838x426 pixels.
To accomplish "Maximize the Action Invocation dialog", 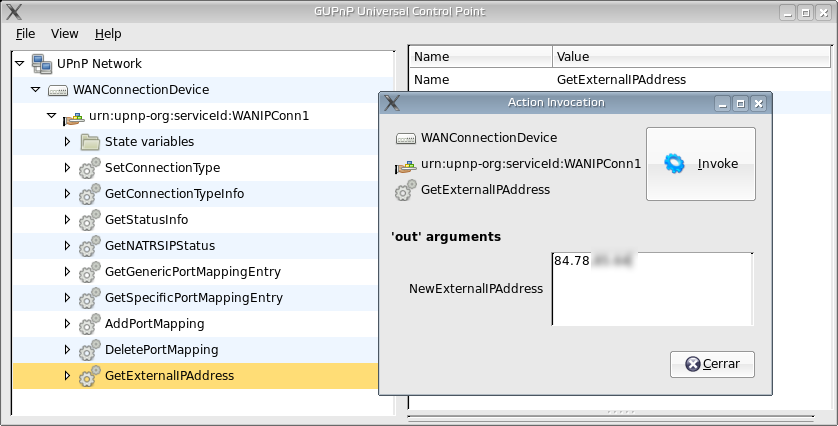I will (740, 104).
